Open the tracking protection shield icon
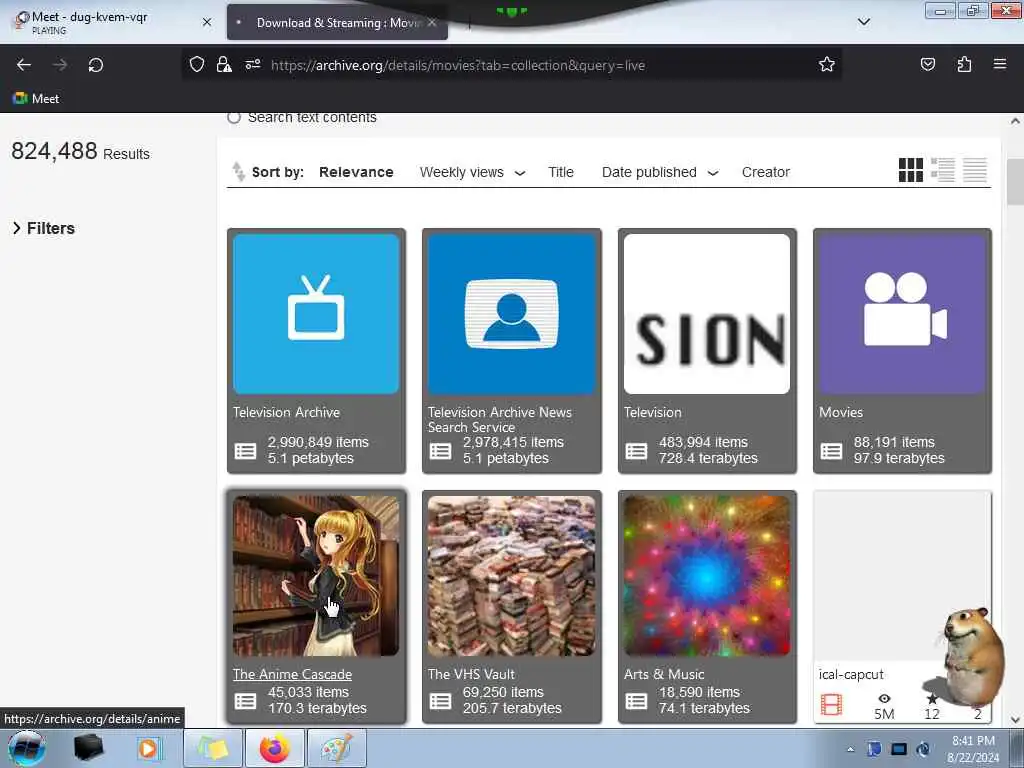The width and height of the screenshot is (1024, 768). (197, 64)
